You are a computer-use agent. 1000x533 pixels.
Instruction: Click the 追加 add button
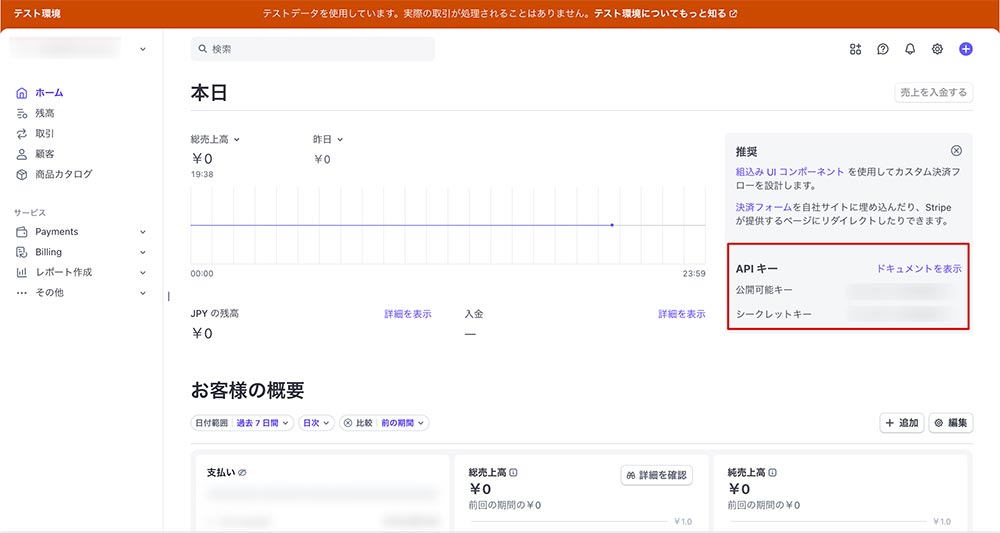pyautogui.click(x=902, y=423)
